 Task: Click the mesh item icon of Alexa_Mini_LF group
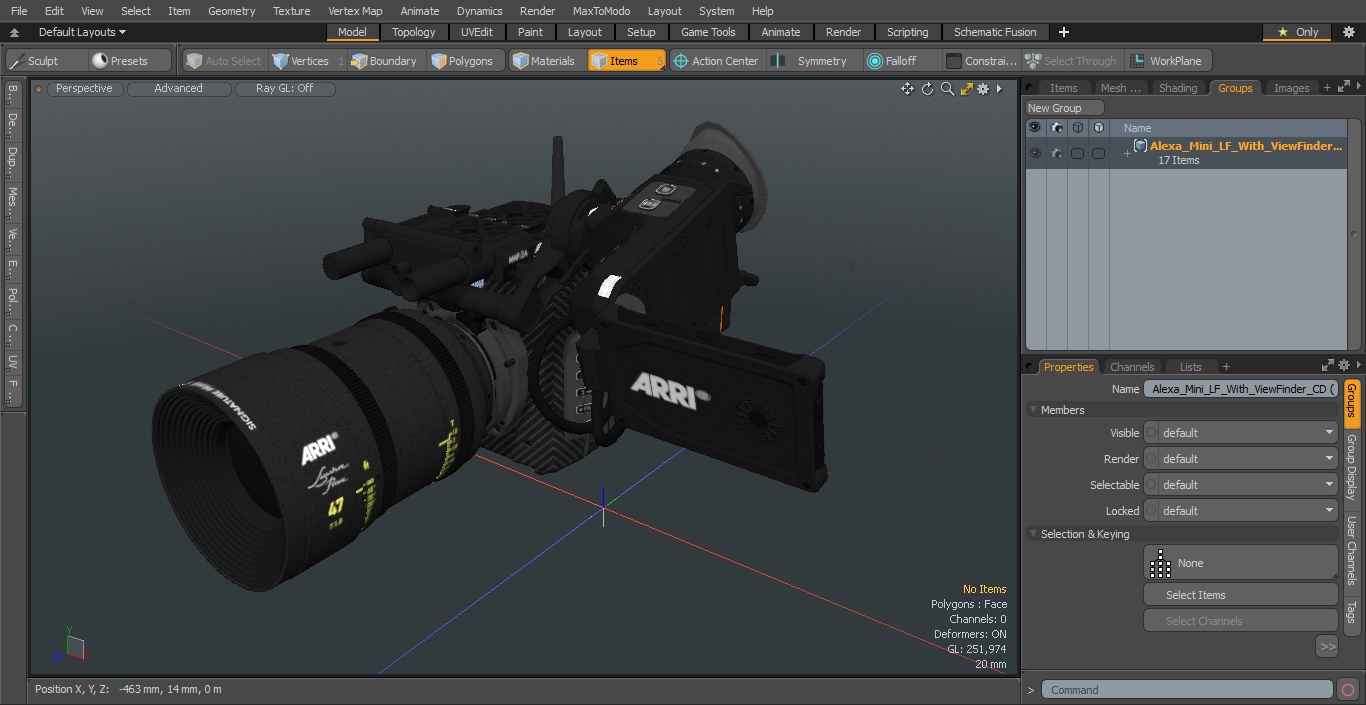point(1140,146)
